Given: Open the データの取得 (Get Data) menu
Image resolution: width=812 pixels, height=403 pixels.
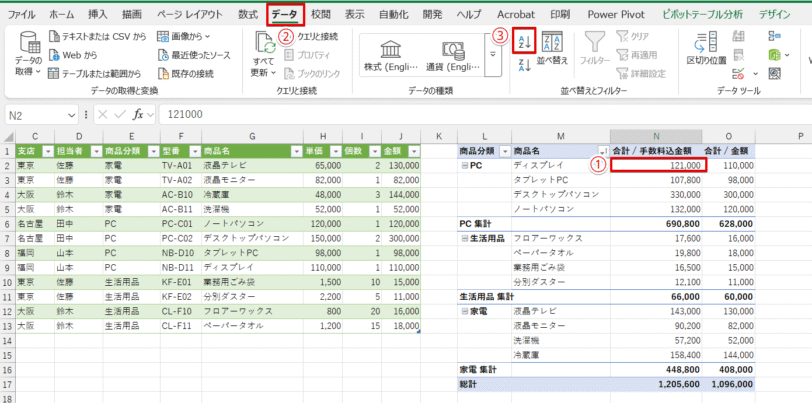Looking at the screenshot, I should (x=27, y=55).
